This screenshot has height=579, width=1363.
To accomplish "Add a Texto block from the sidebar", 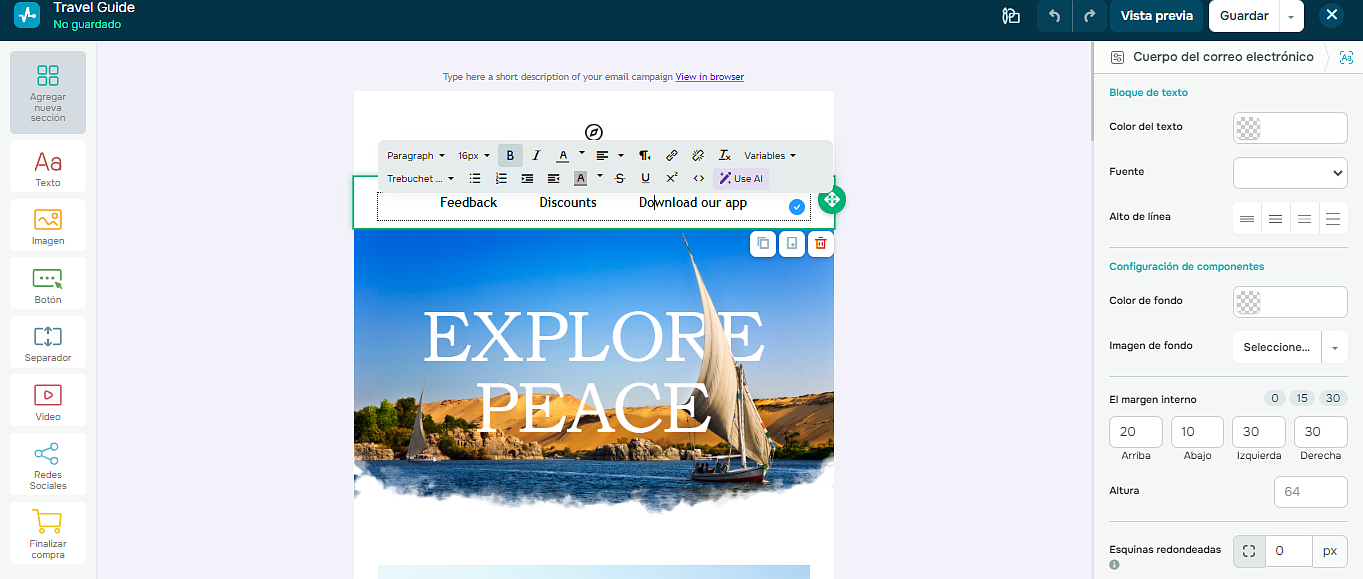I will point(48,166).
